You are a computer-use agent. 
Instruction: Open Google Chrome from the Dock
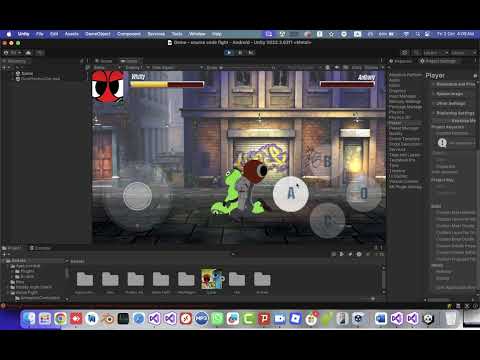(x=60, y=319)
